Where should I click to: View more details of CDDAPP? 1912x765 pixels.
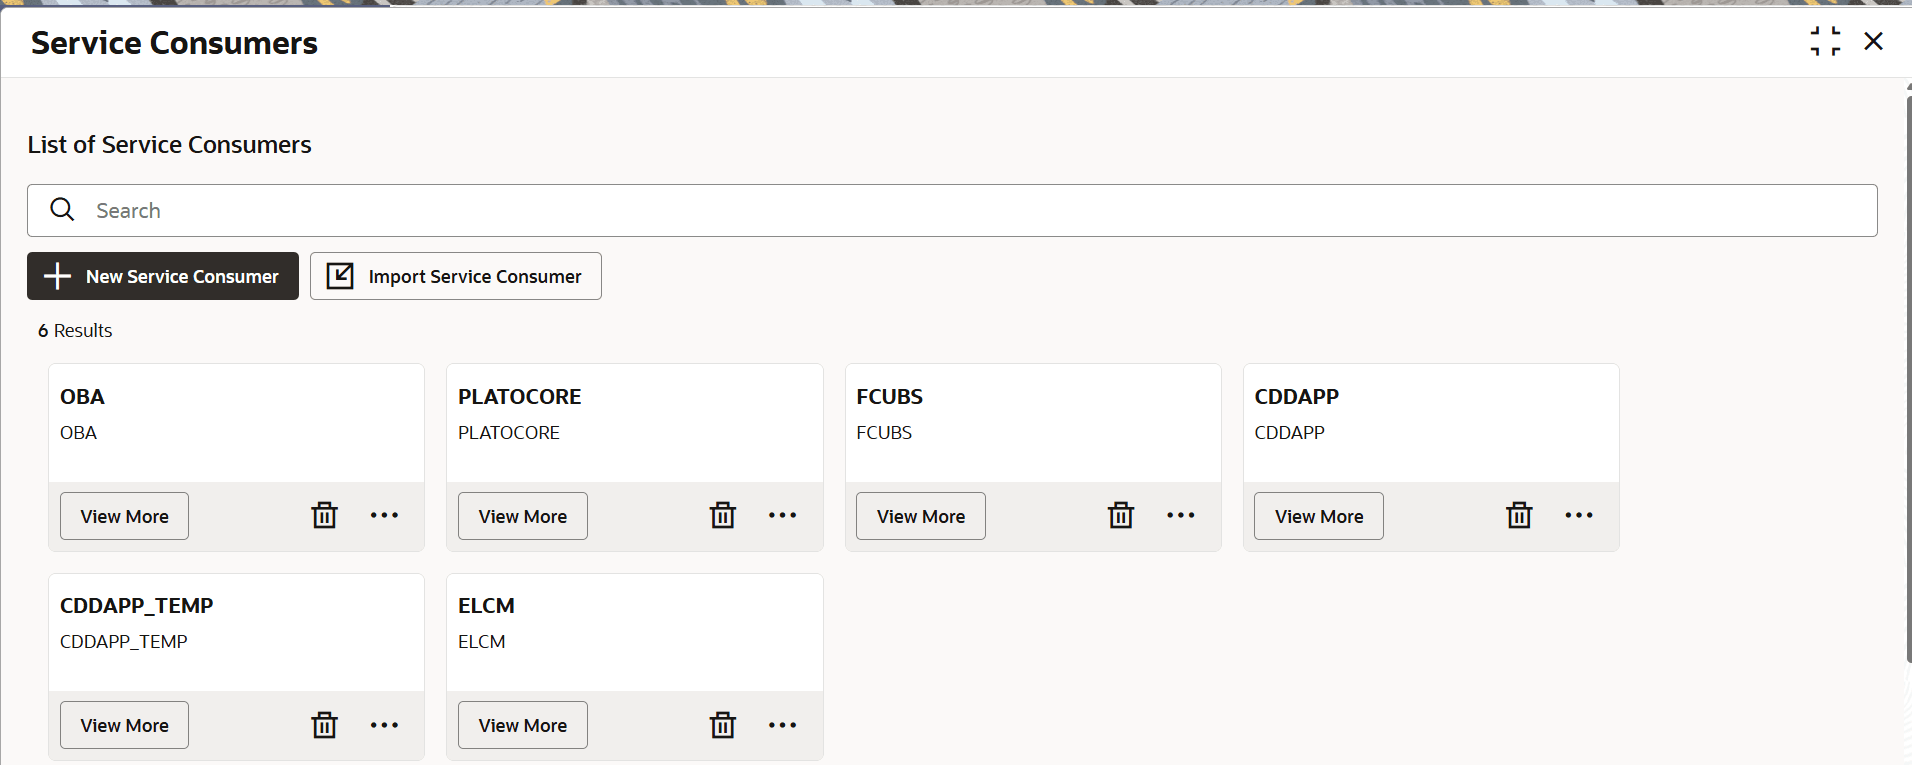point(1319,516)
